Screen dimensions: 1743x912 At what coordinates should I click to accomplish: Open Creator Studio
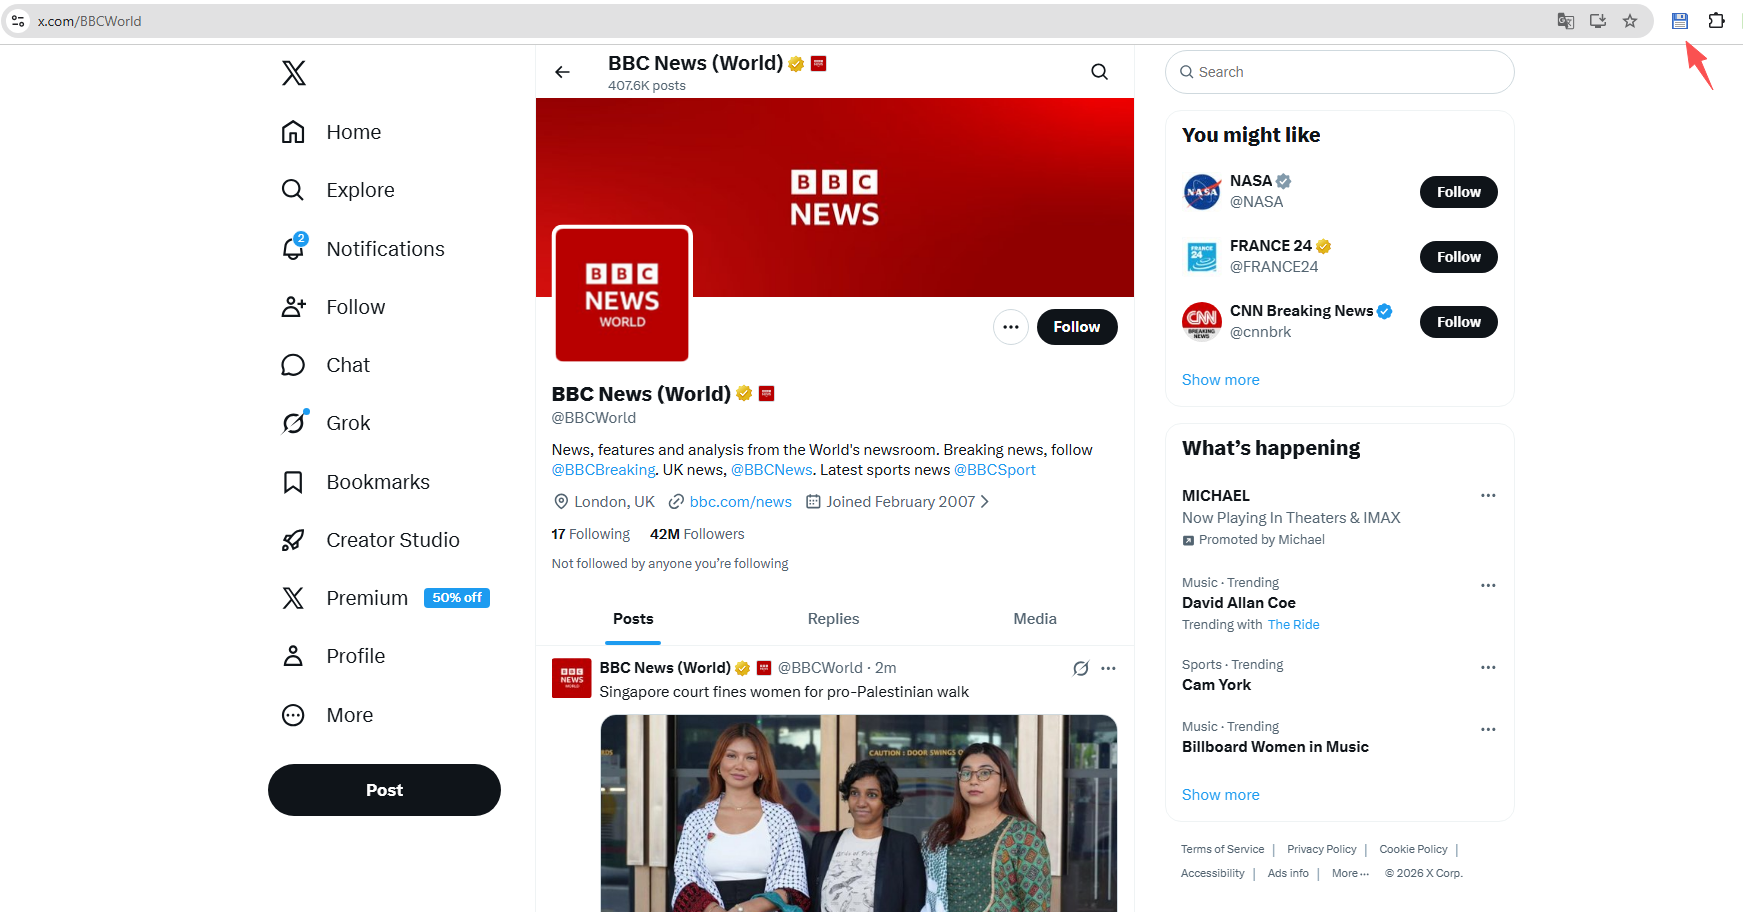click(371, 540)
